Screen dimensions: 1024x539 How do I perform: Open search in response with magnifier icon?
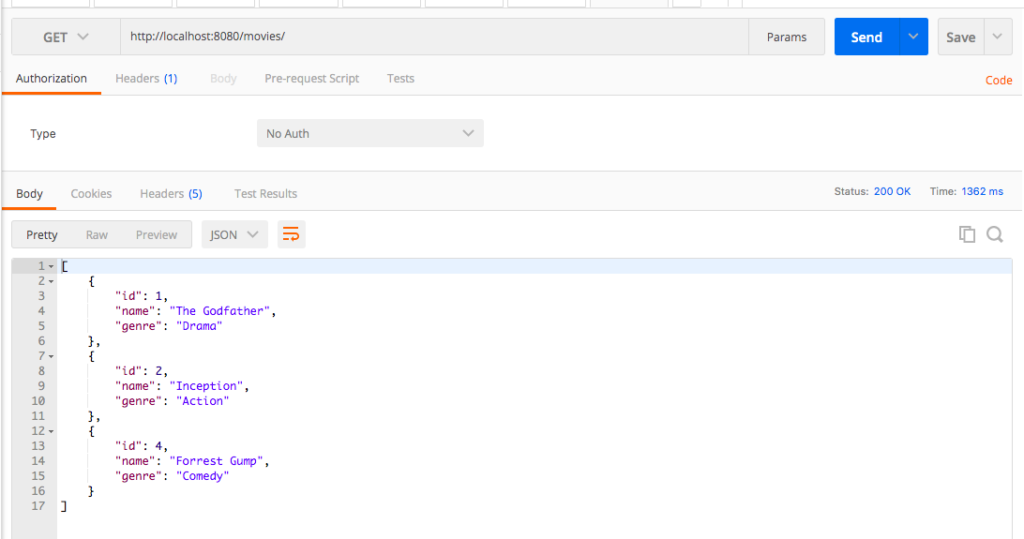[x=994, y=234]
